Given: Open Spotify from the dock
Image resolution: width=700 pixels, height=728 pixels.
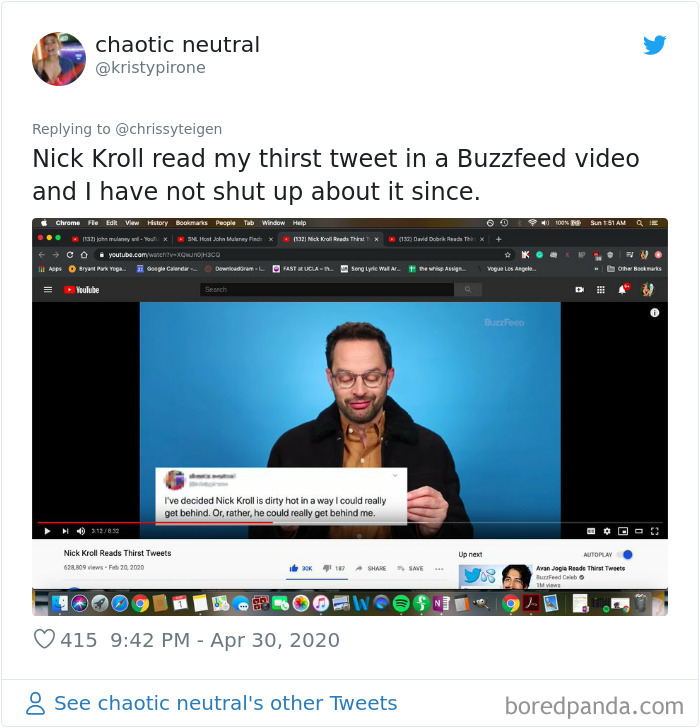Looking at the screenshot, I should 401,604.
